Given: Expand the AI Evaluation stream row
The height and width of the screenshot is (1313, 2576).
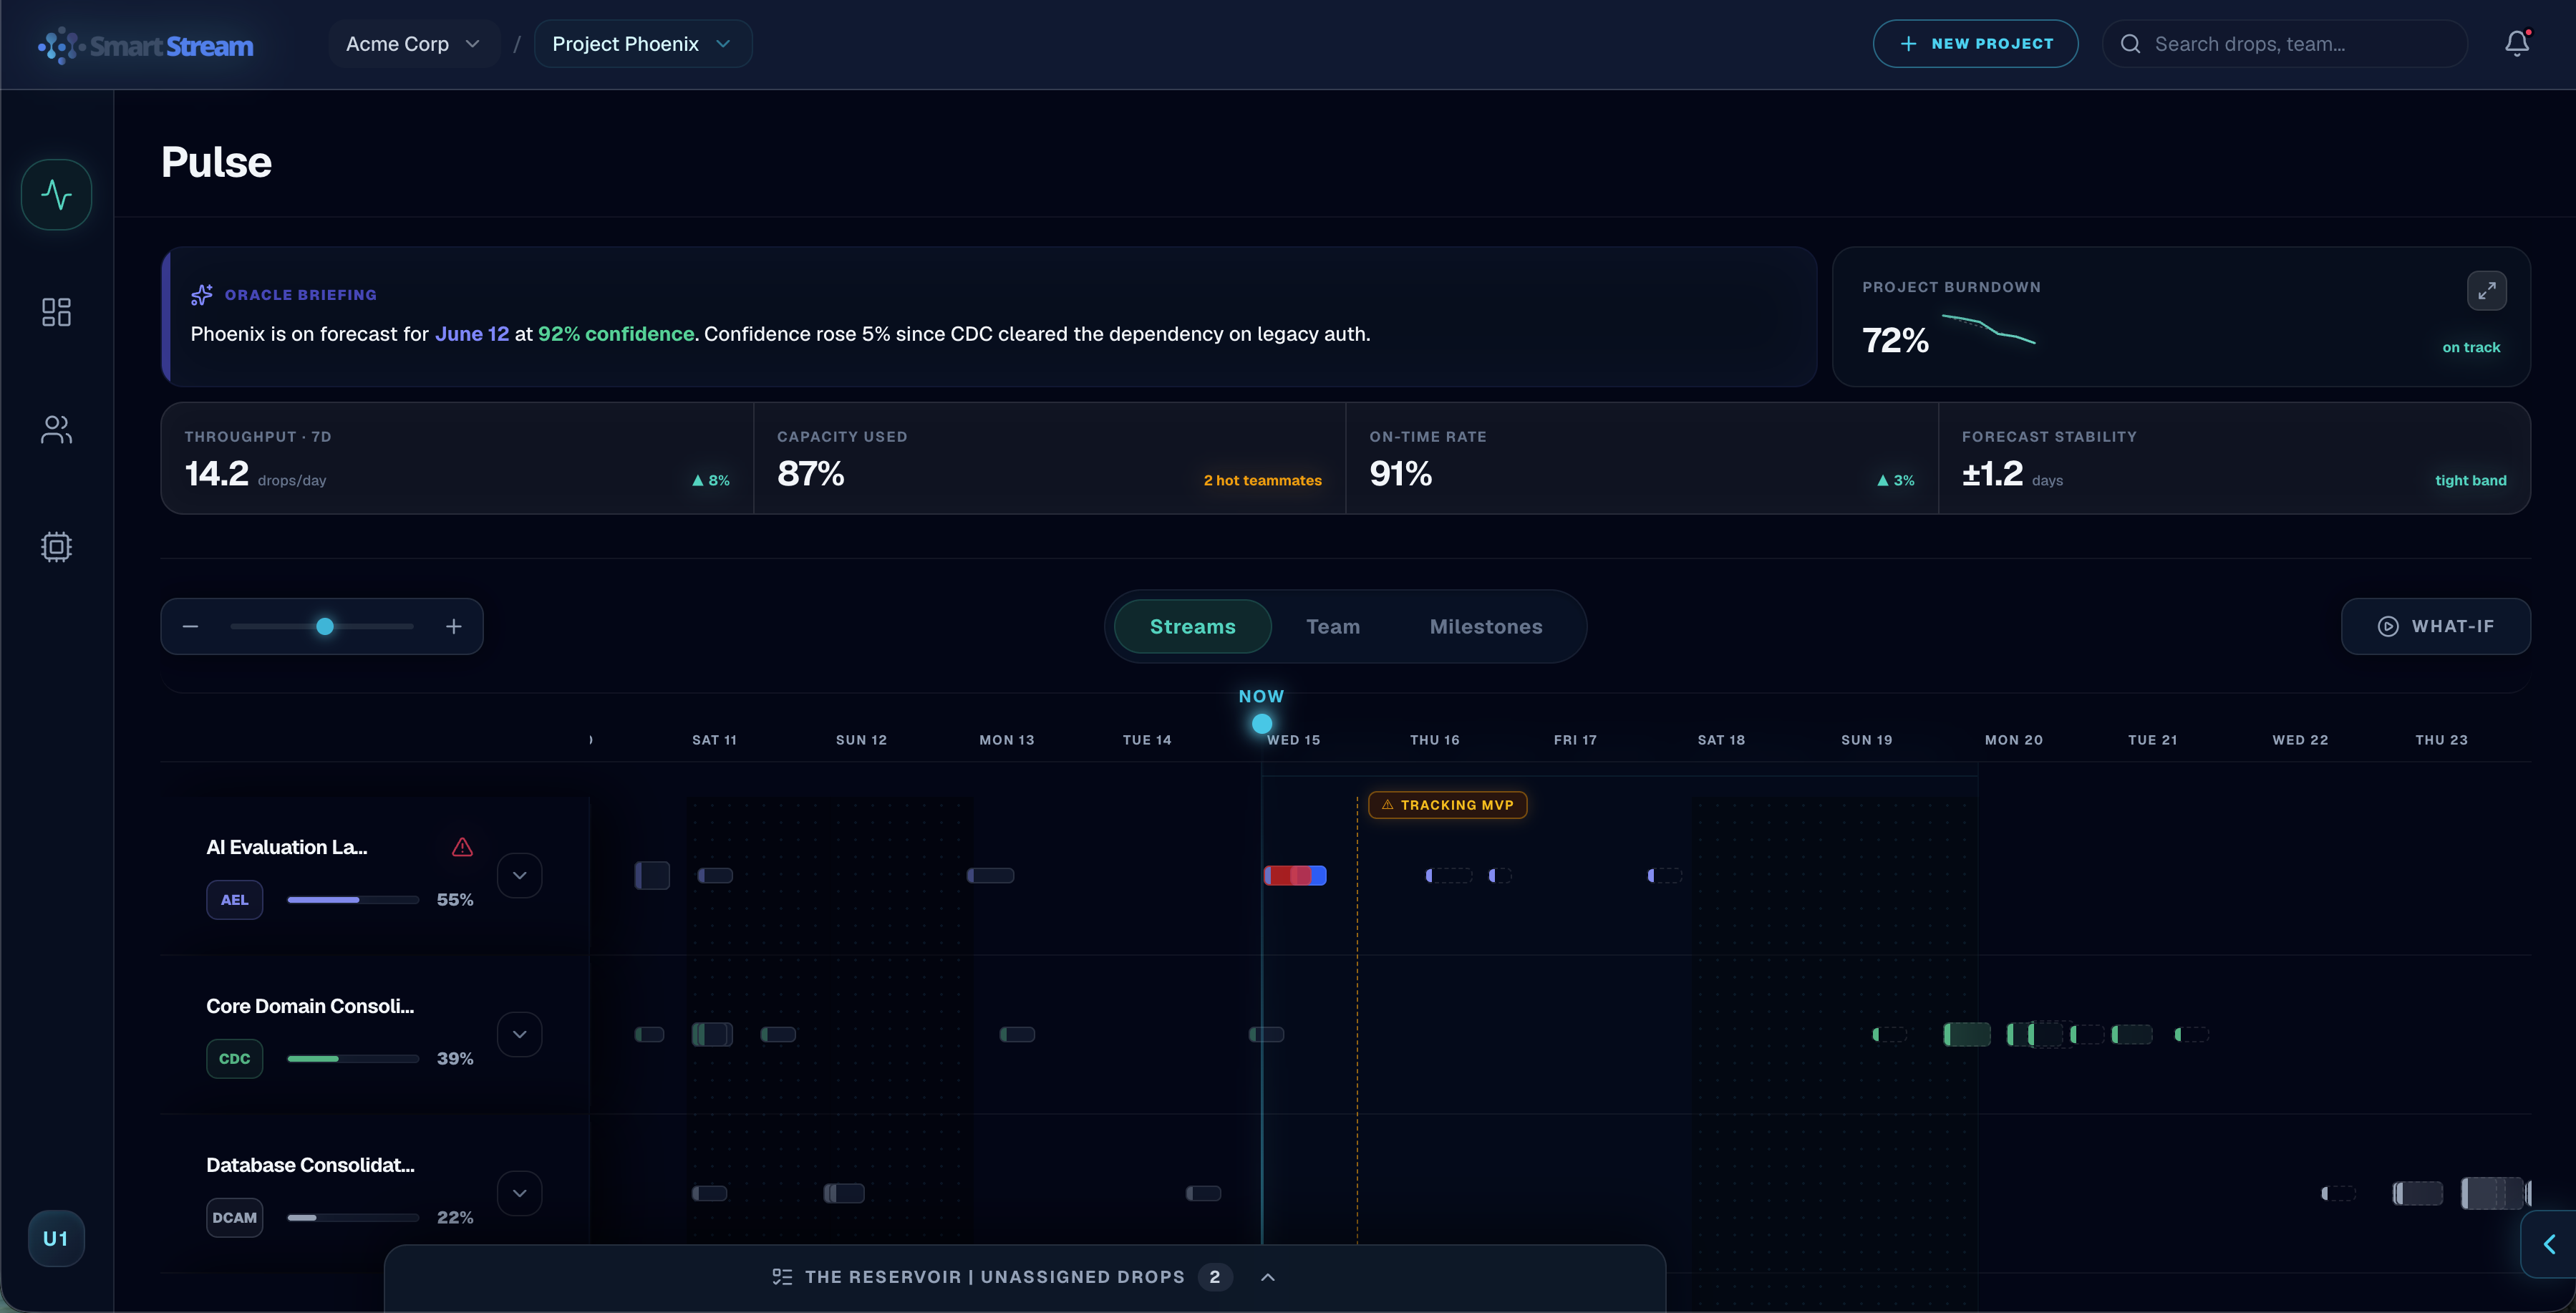Looking at the screenshot, I should coord(519,875).
